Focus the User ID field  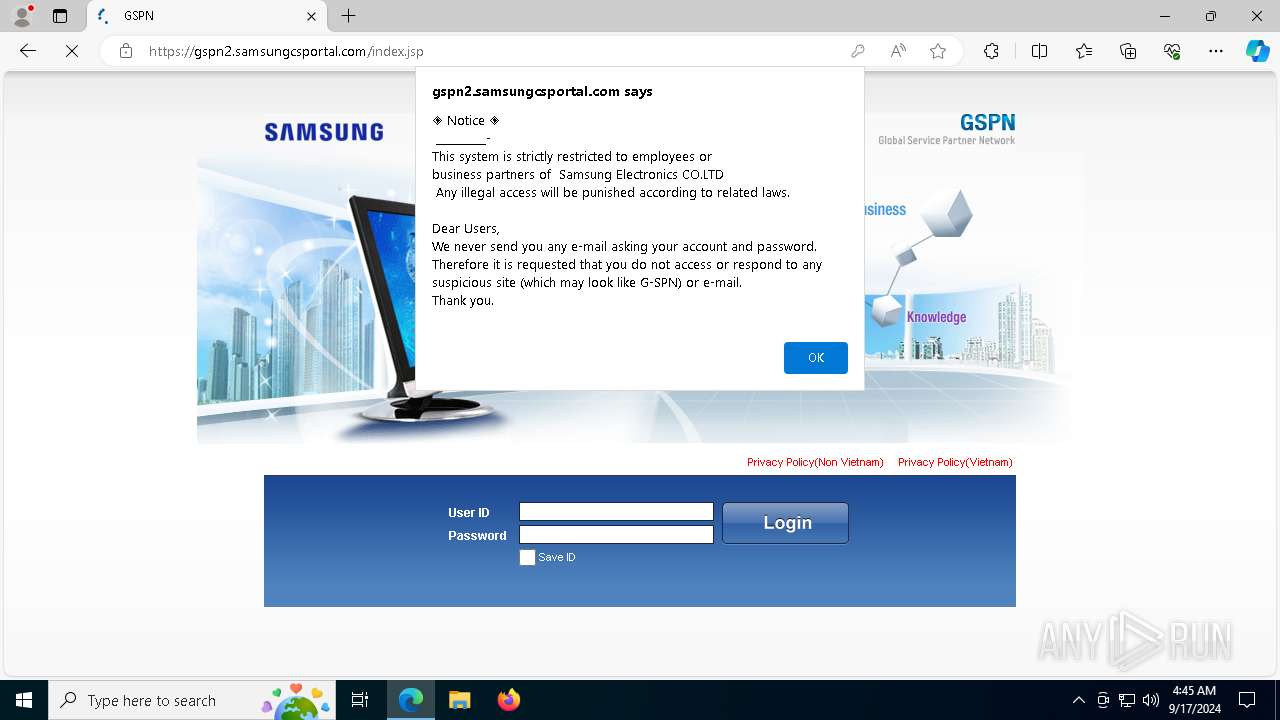pos(616,512)
